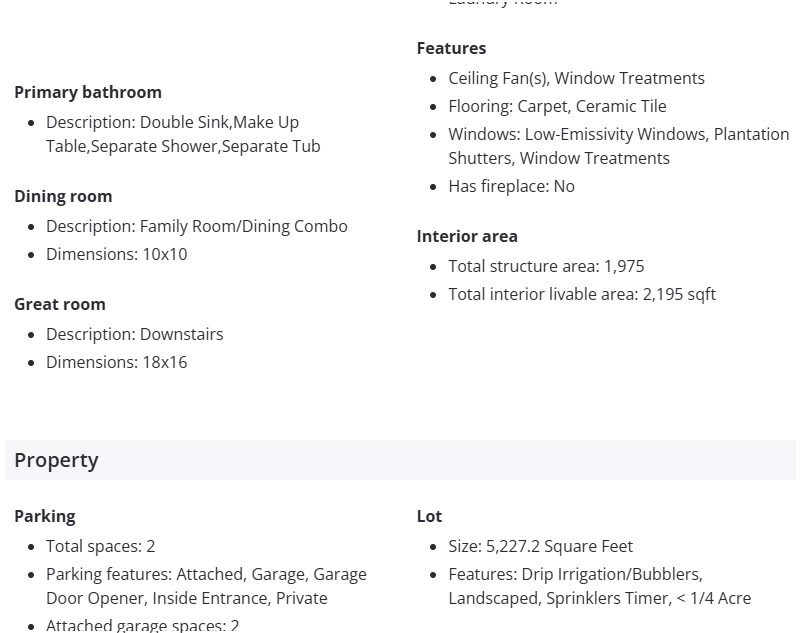808x633 pixels.
Task: Click the Dining room heading
Action: click(63, 196)
